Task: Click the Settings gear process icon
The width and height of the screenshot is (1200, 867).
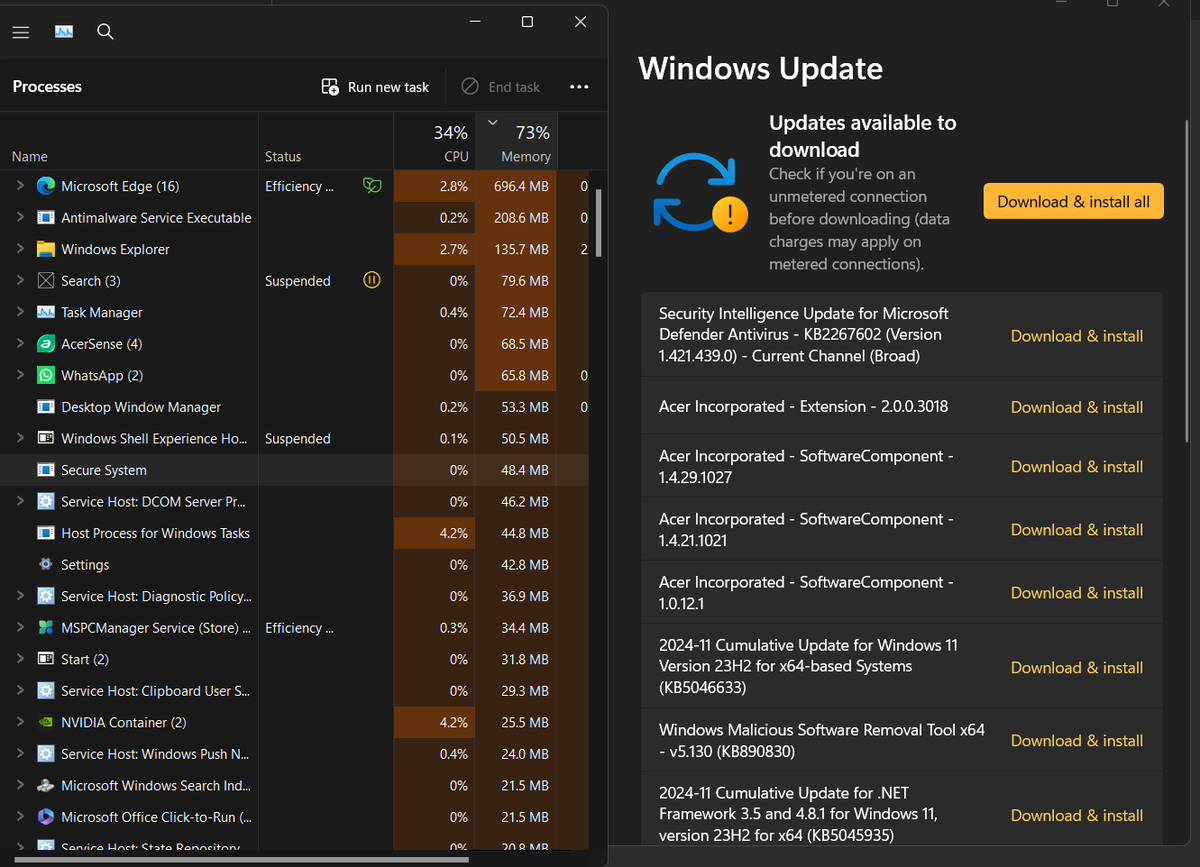Action: [45, 565]
